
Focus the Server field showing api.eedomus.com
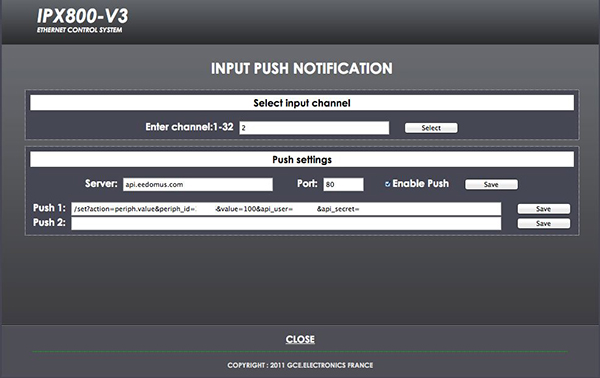coord(198,184)
